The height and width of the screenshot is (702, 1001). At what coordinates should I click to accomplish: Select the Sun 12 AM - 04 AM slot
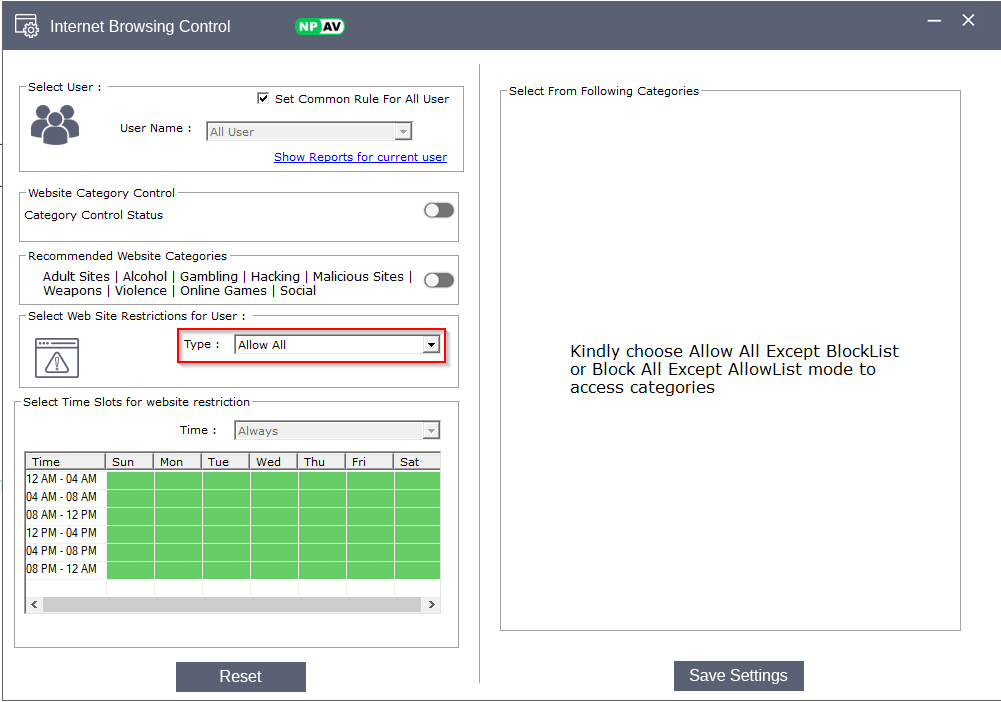(x=130, y=480)
